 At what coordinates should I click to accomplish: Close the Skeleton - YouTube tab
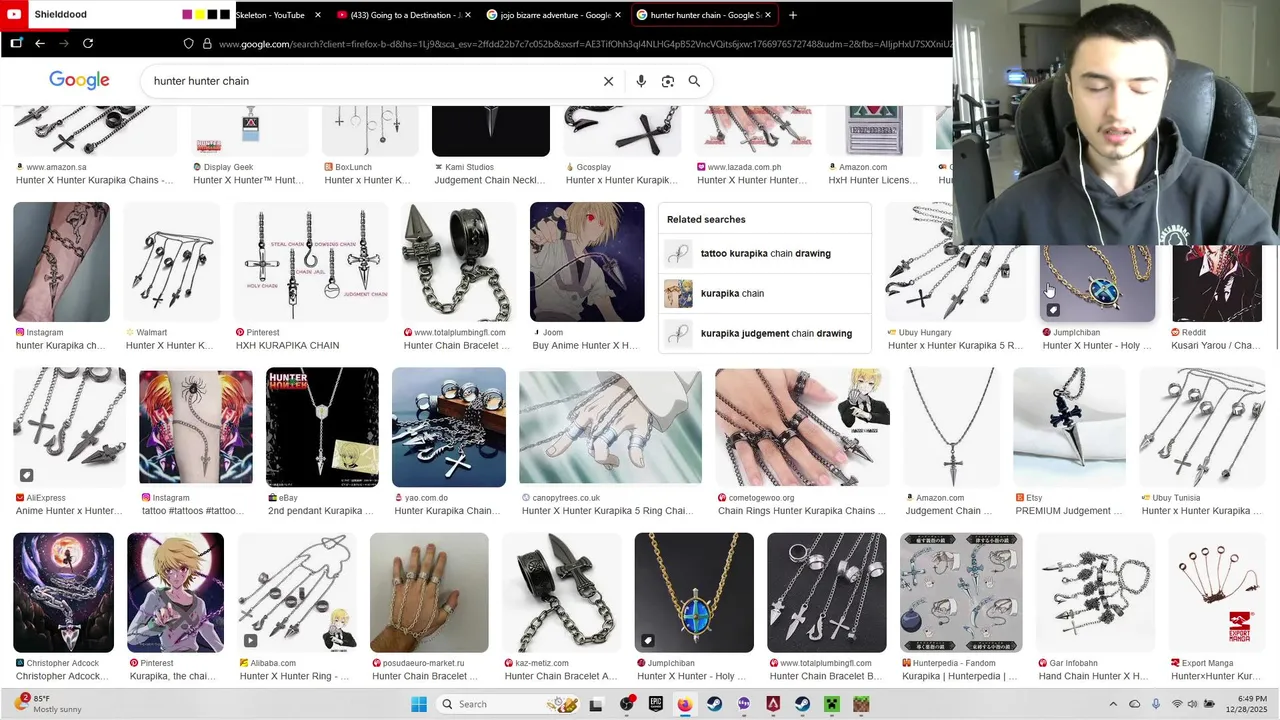(x=318, y=15)
